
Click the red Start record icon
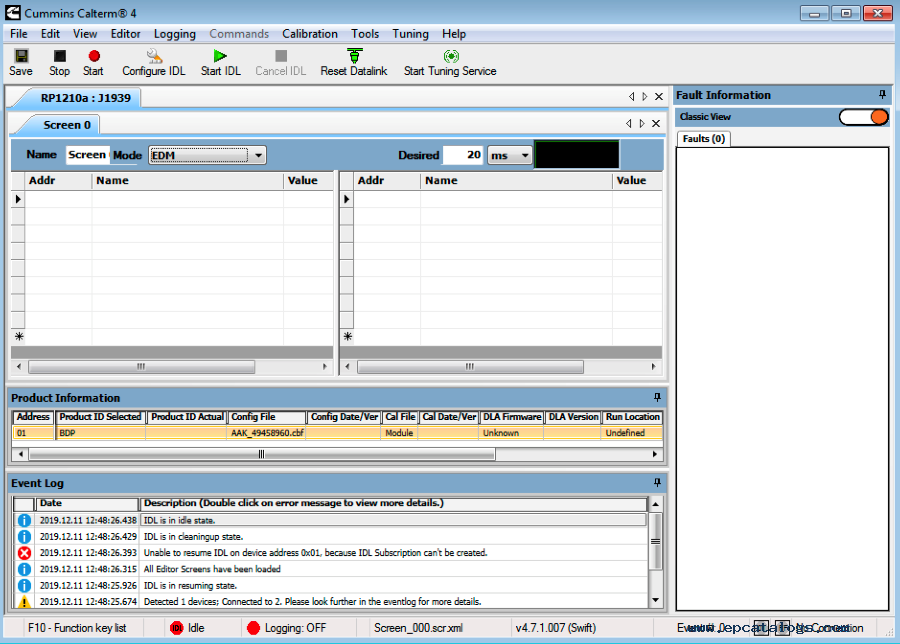tap(94, 56)
